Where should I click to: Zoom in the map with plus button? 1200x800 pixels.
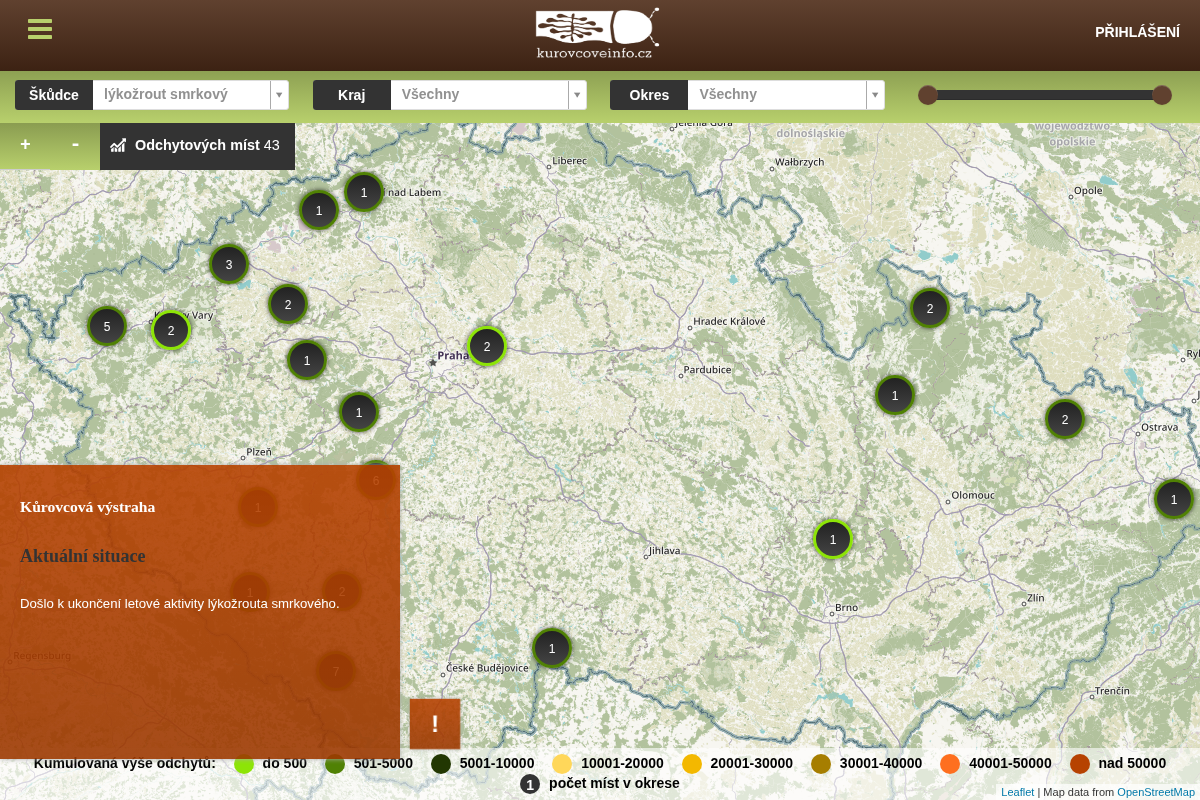pyautogui.click(x=25, y=145)
